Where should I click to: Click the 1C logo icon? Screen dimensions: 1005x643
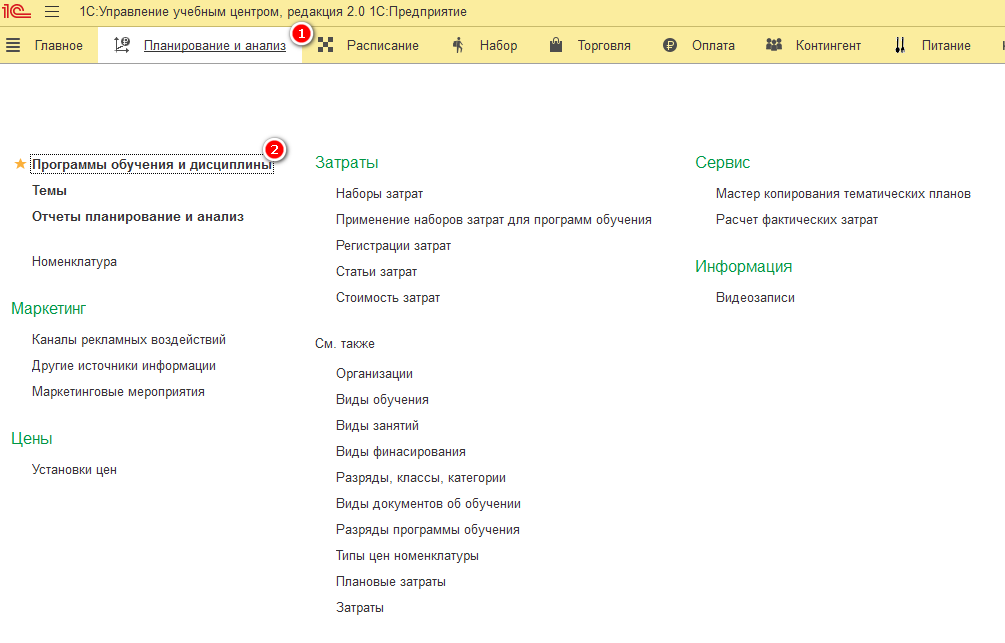(16, 11)
